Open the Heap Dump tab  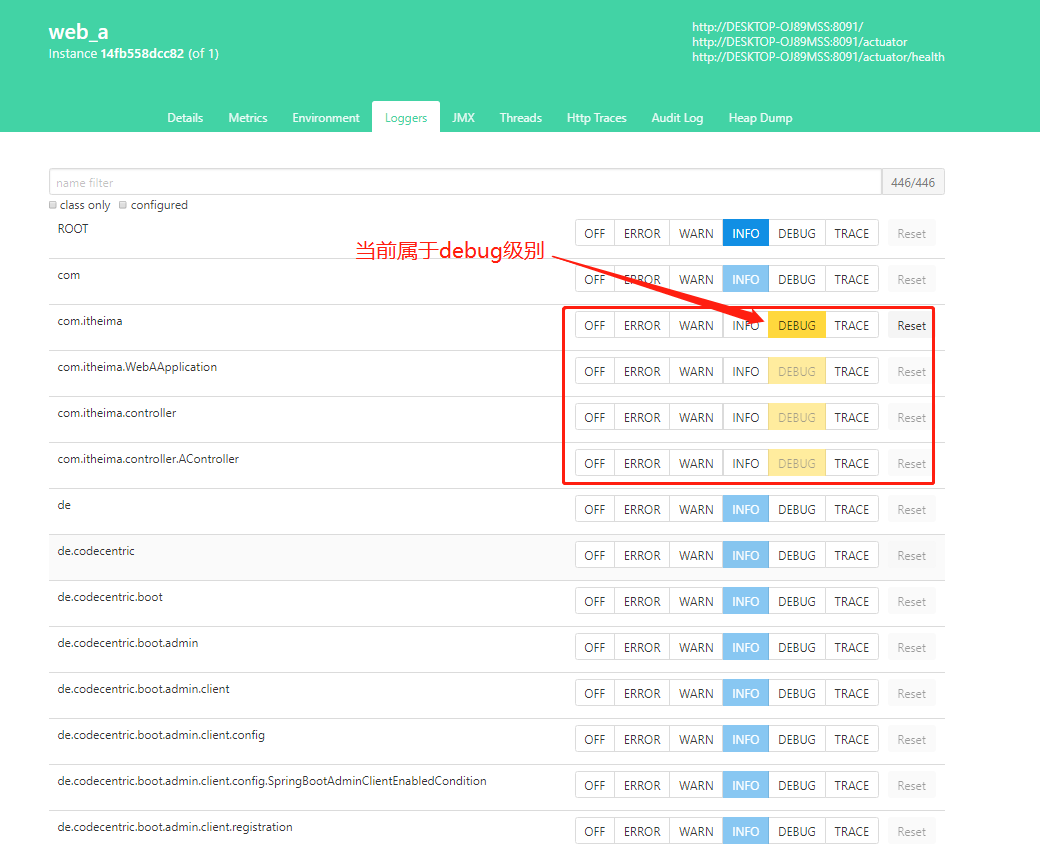coord(760,117)
